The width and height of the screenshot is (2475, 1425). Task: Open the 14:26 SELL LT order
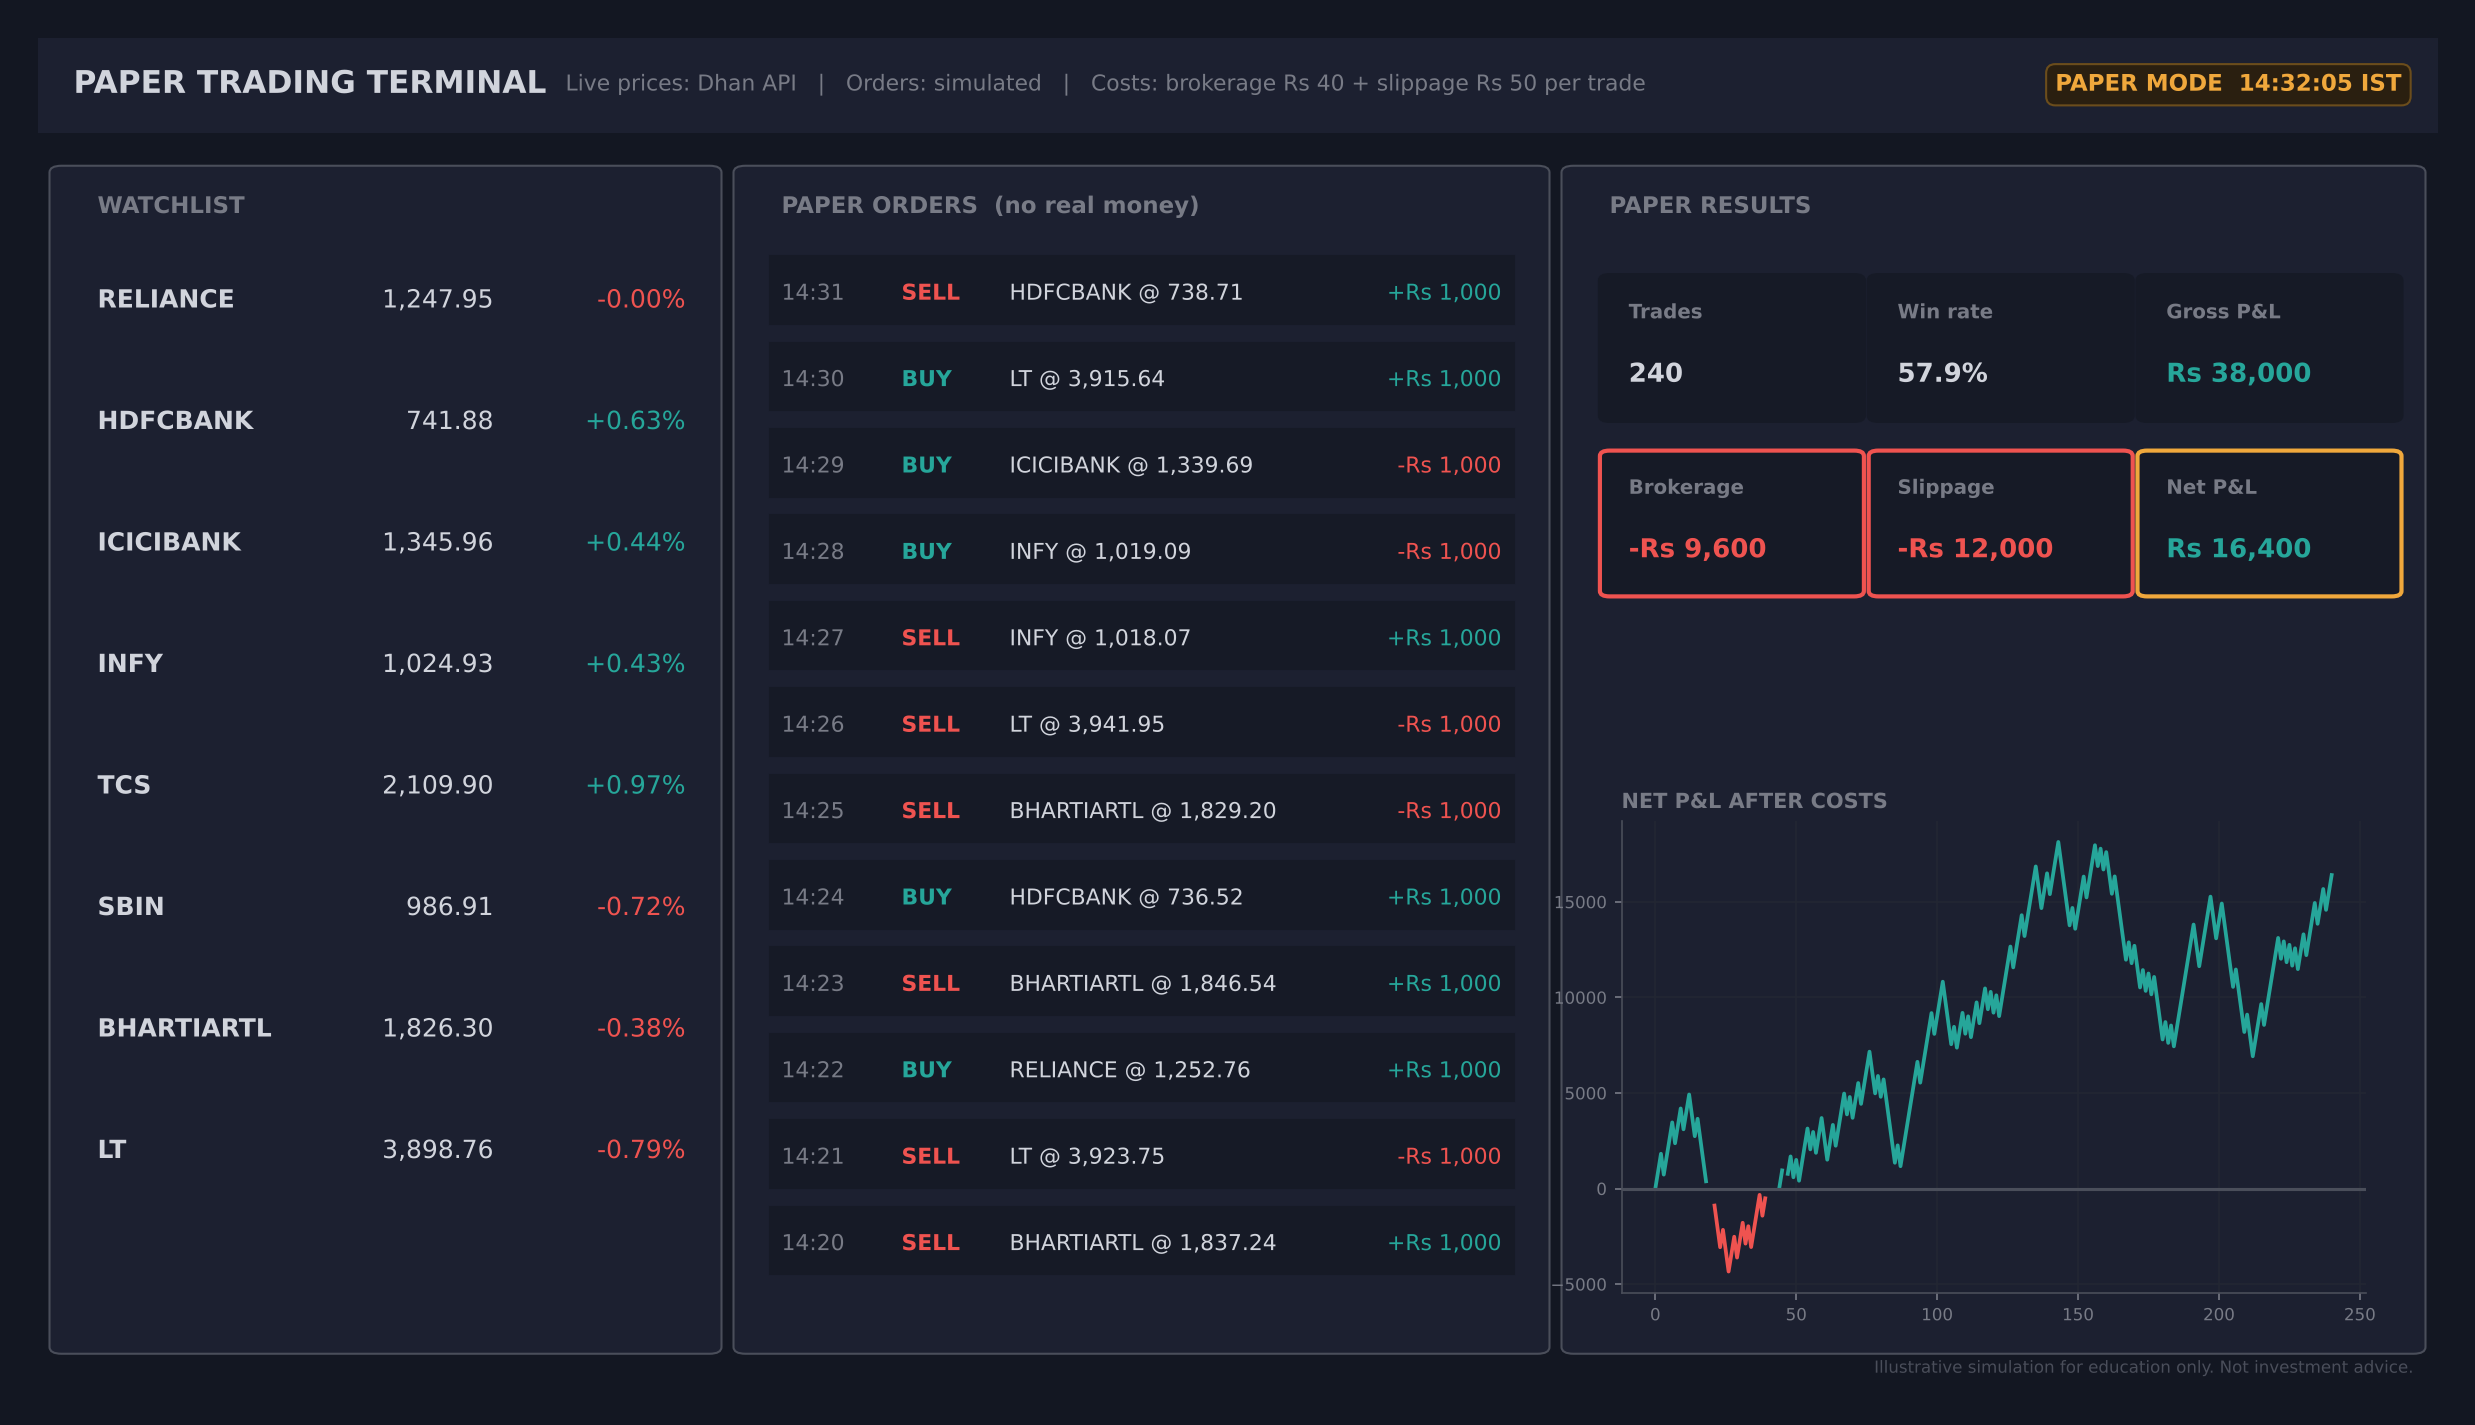[x=1141, y=723]
